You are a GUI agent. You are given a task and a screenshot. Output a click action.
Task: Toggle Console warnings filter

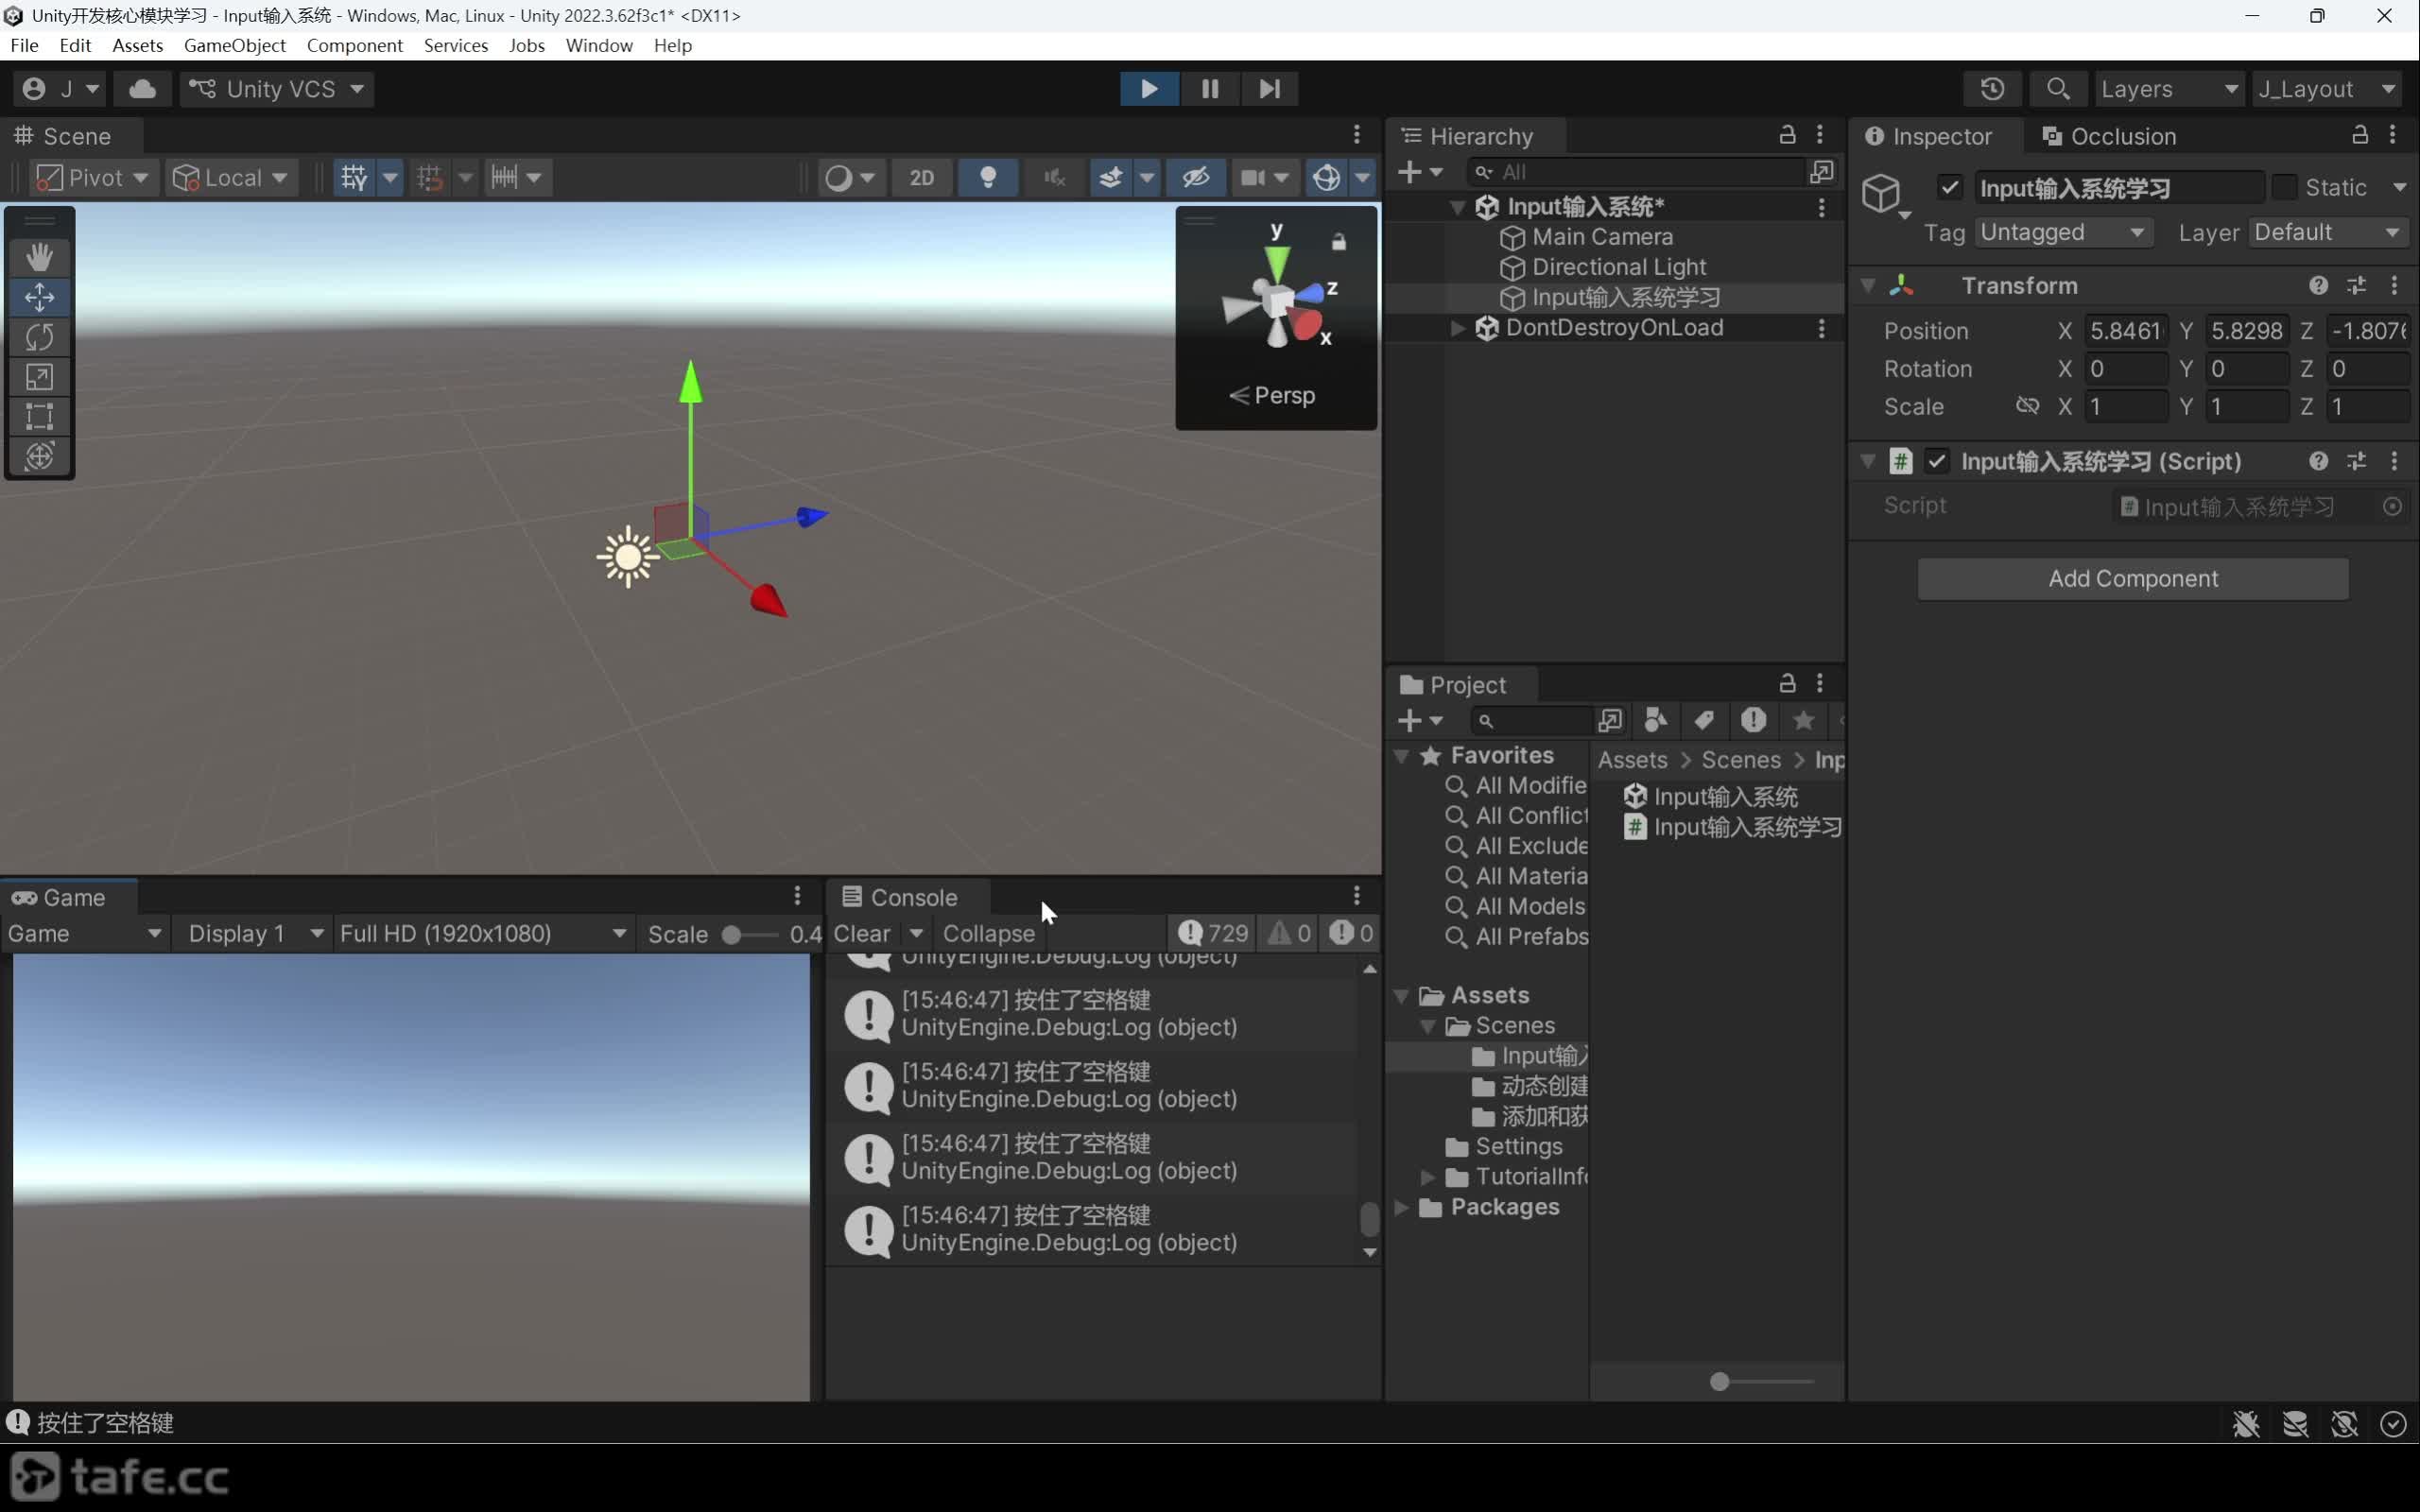[1288, 933]
